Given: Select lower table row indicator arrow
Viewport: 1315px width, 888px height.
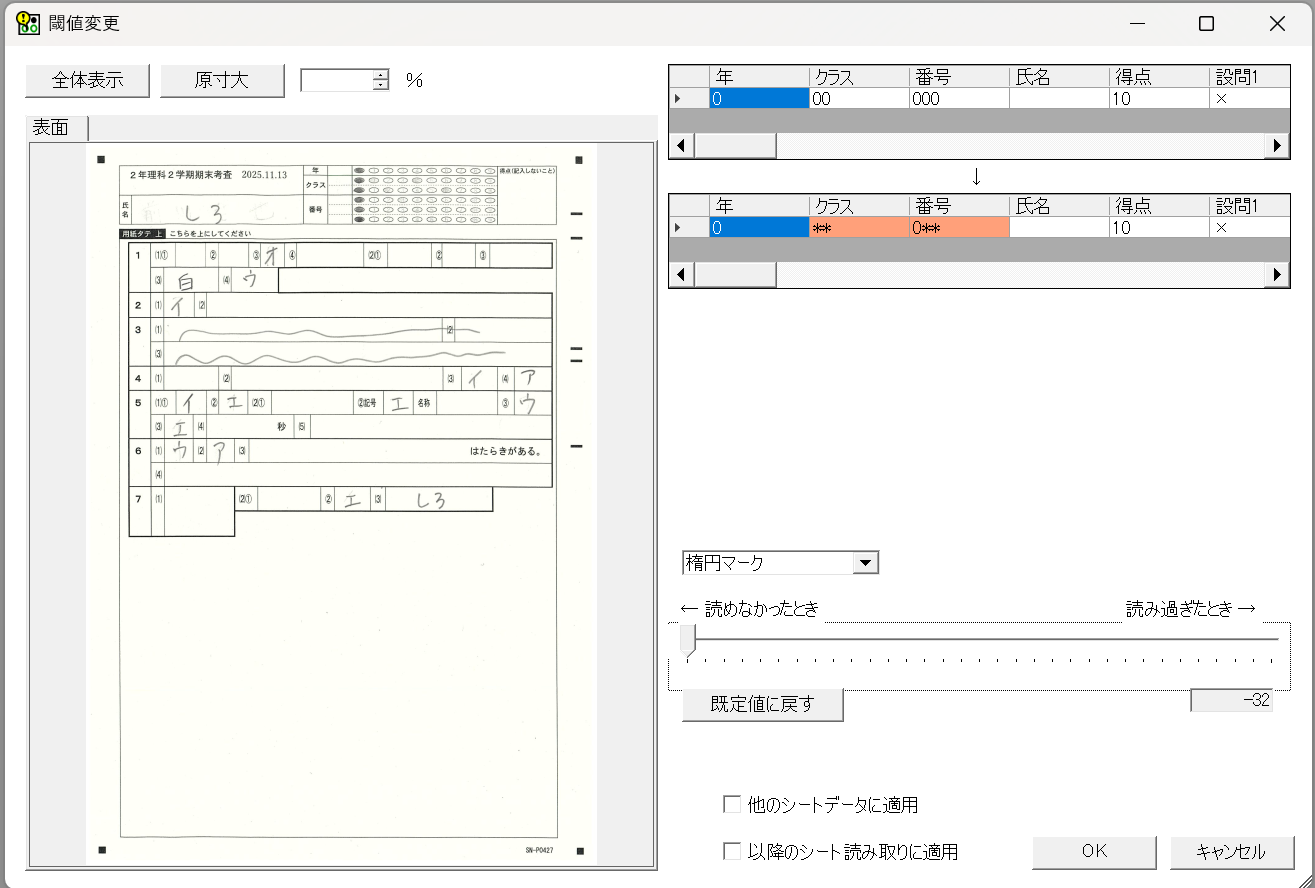Looking at the screenshot, I should 679,228.
